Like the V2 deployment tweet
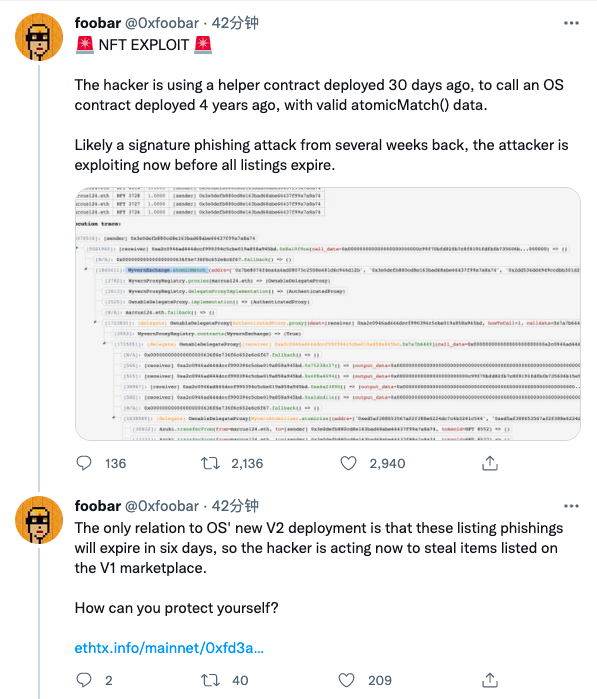Image resolution: width=597 pixels, height=699 pixels. [347, 680]
